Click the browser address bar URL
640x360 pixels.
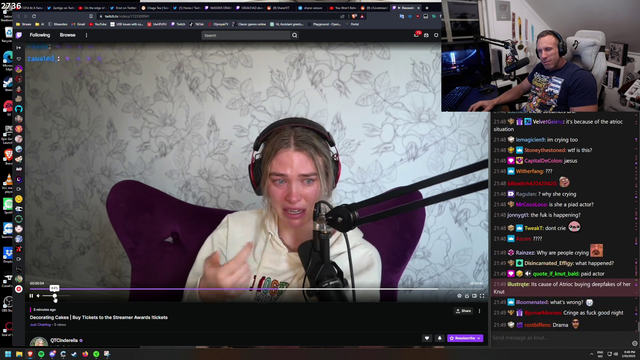coord(127,16)
